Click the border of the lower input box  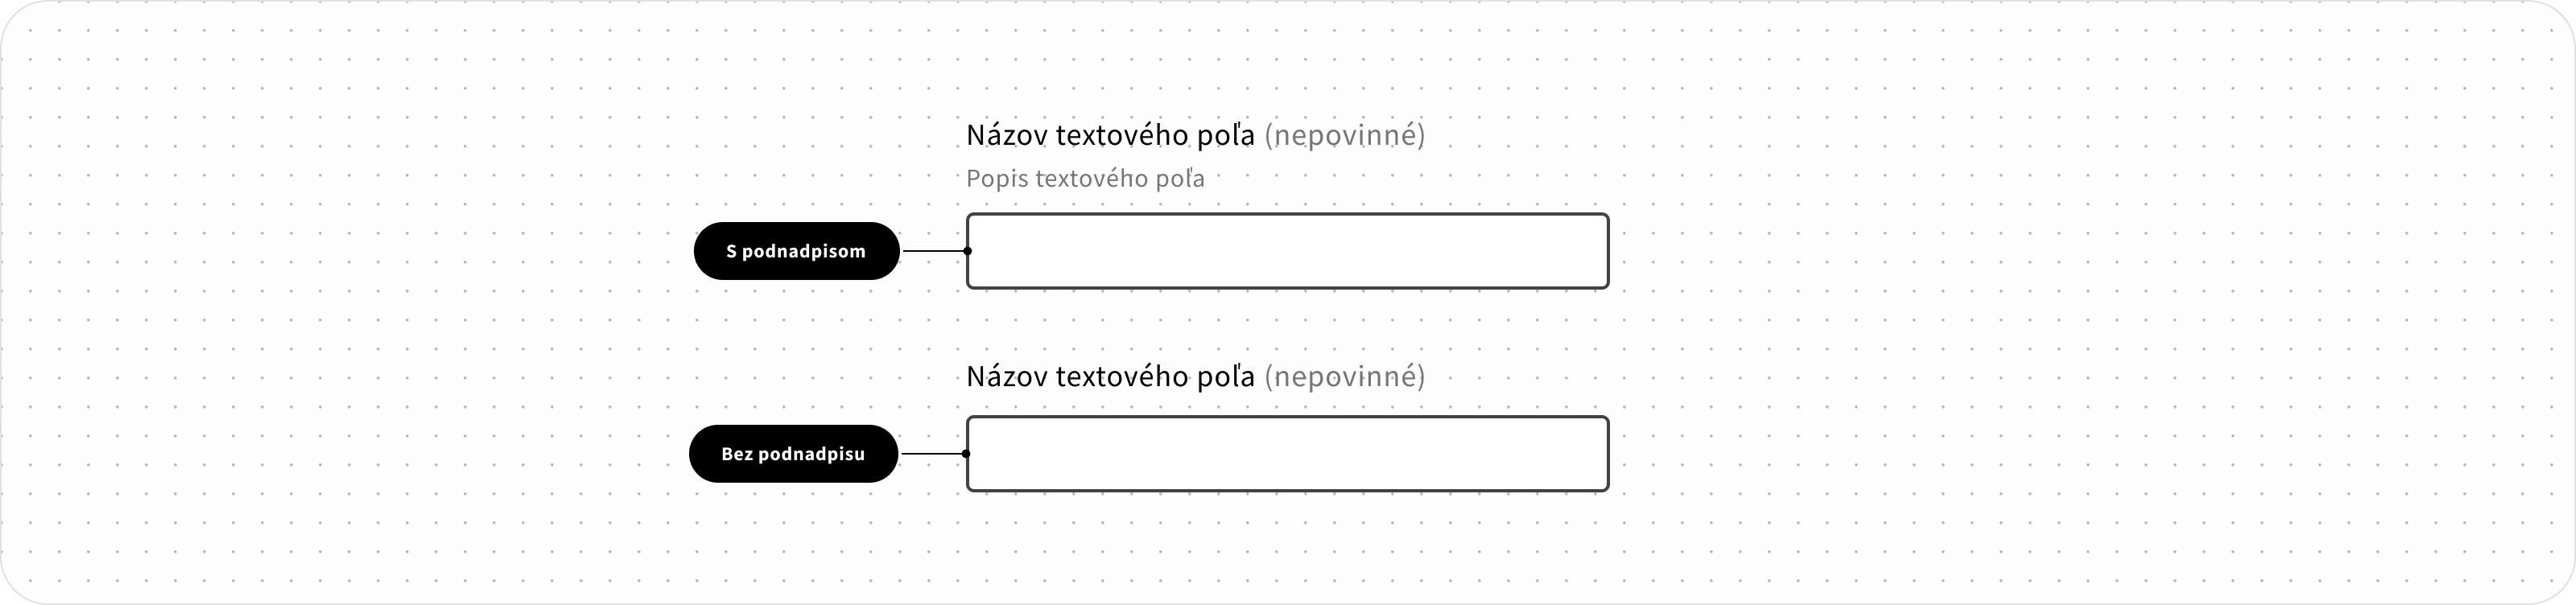pos(1286,417)
